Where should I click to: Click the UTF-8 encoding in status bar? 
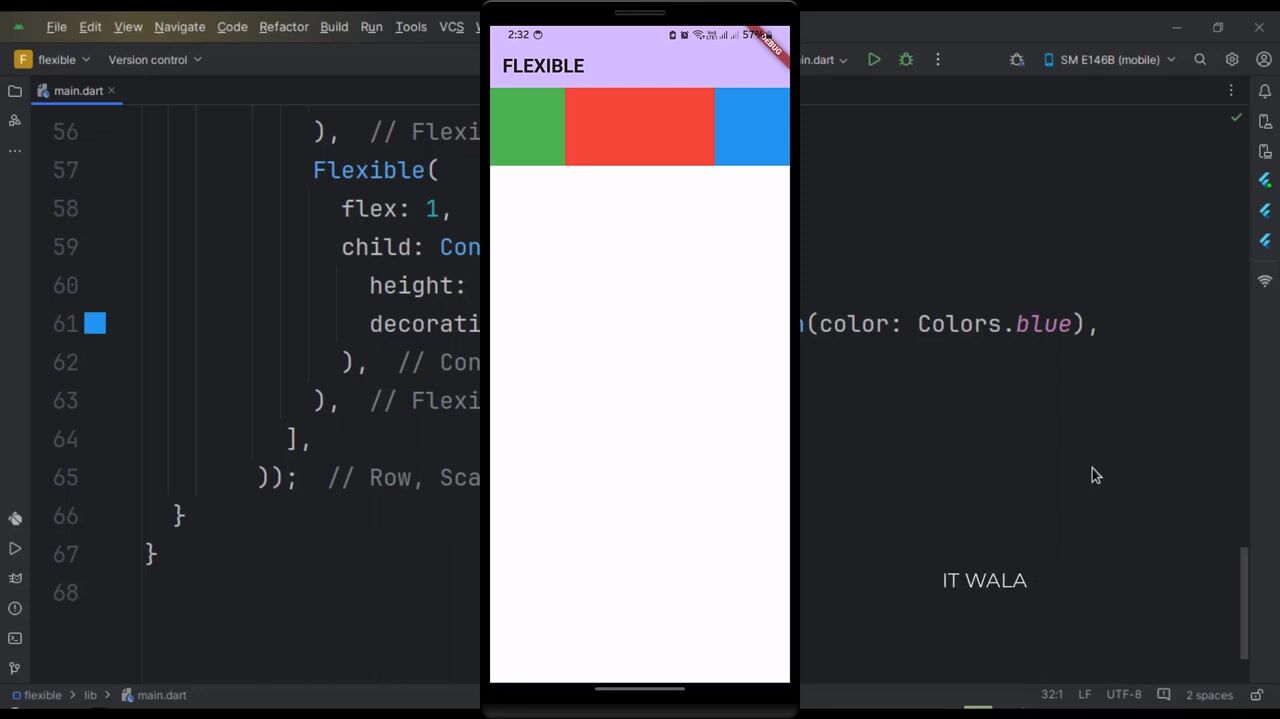tap(1123, 695)
